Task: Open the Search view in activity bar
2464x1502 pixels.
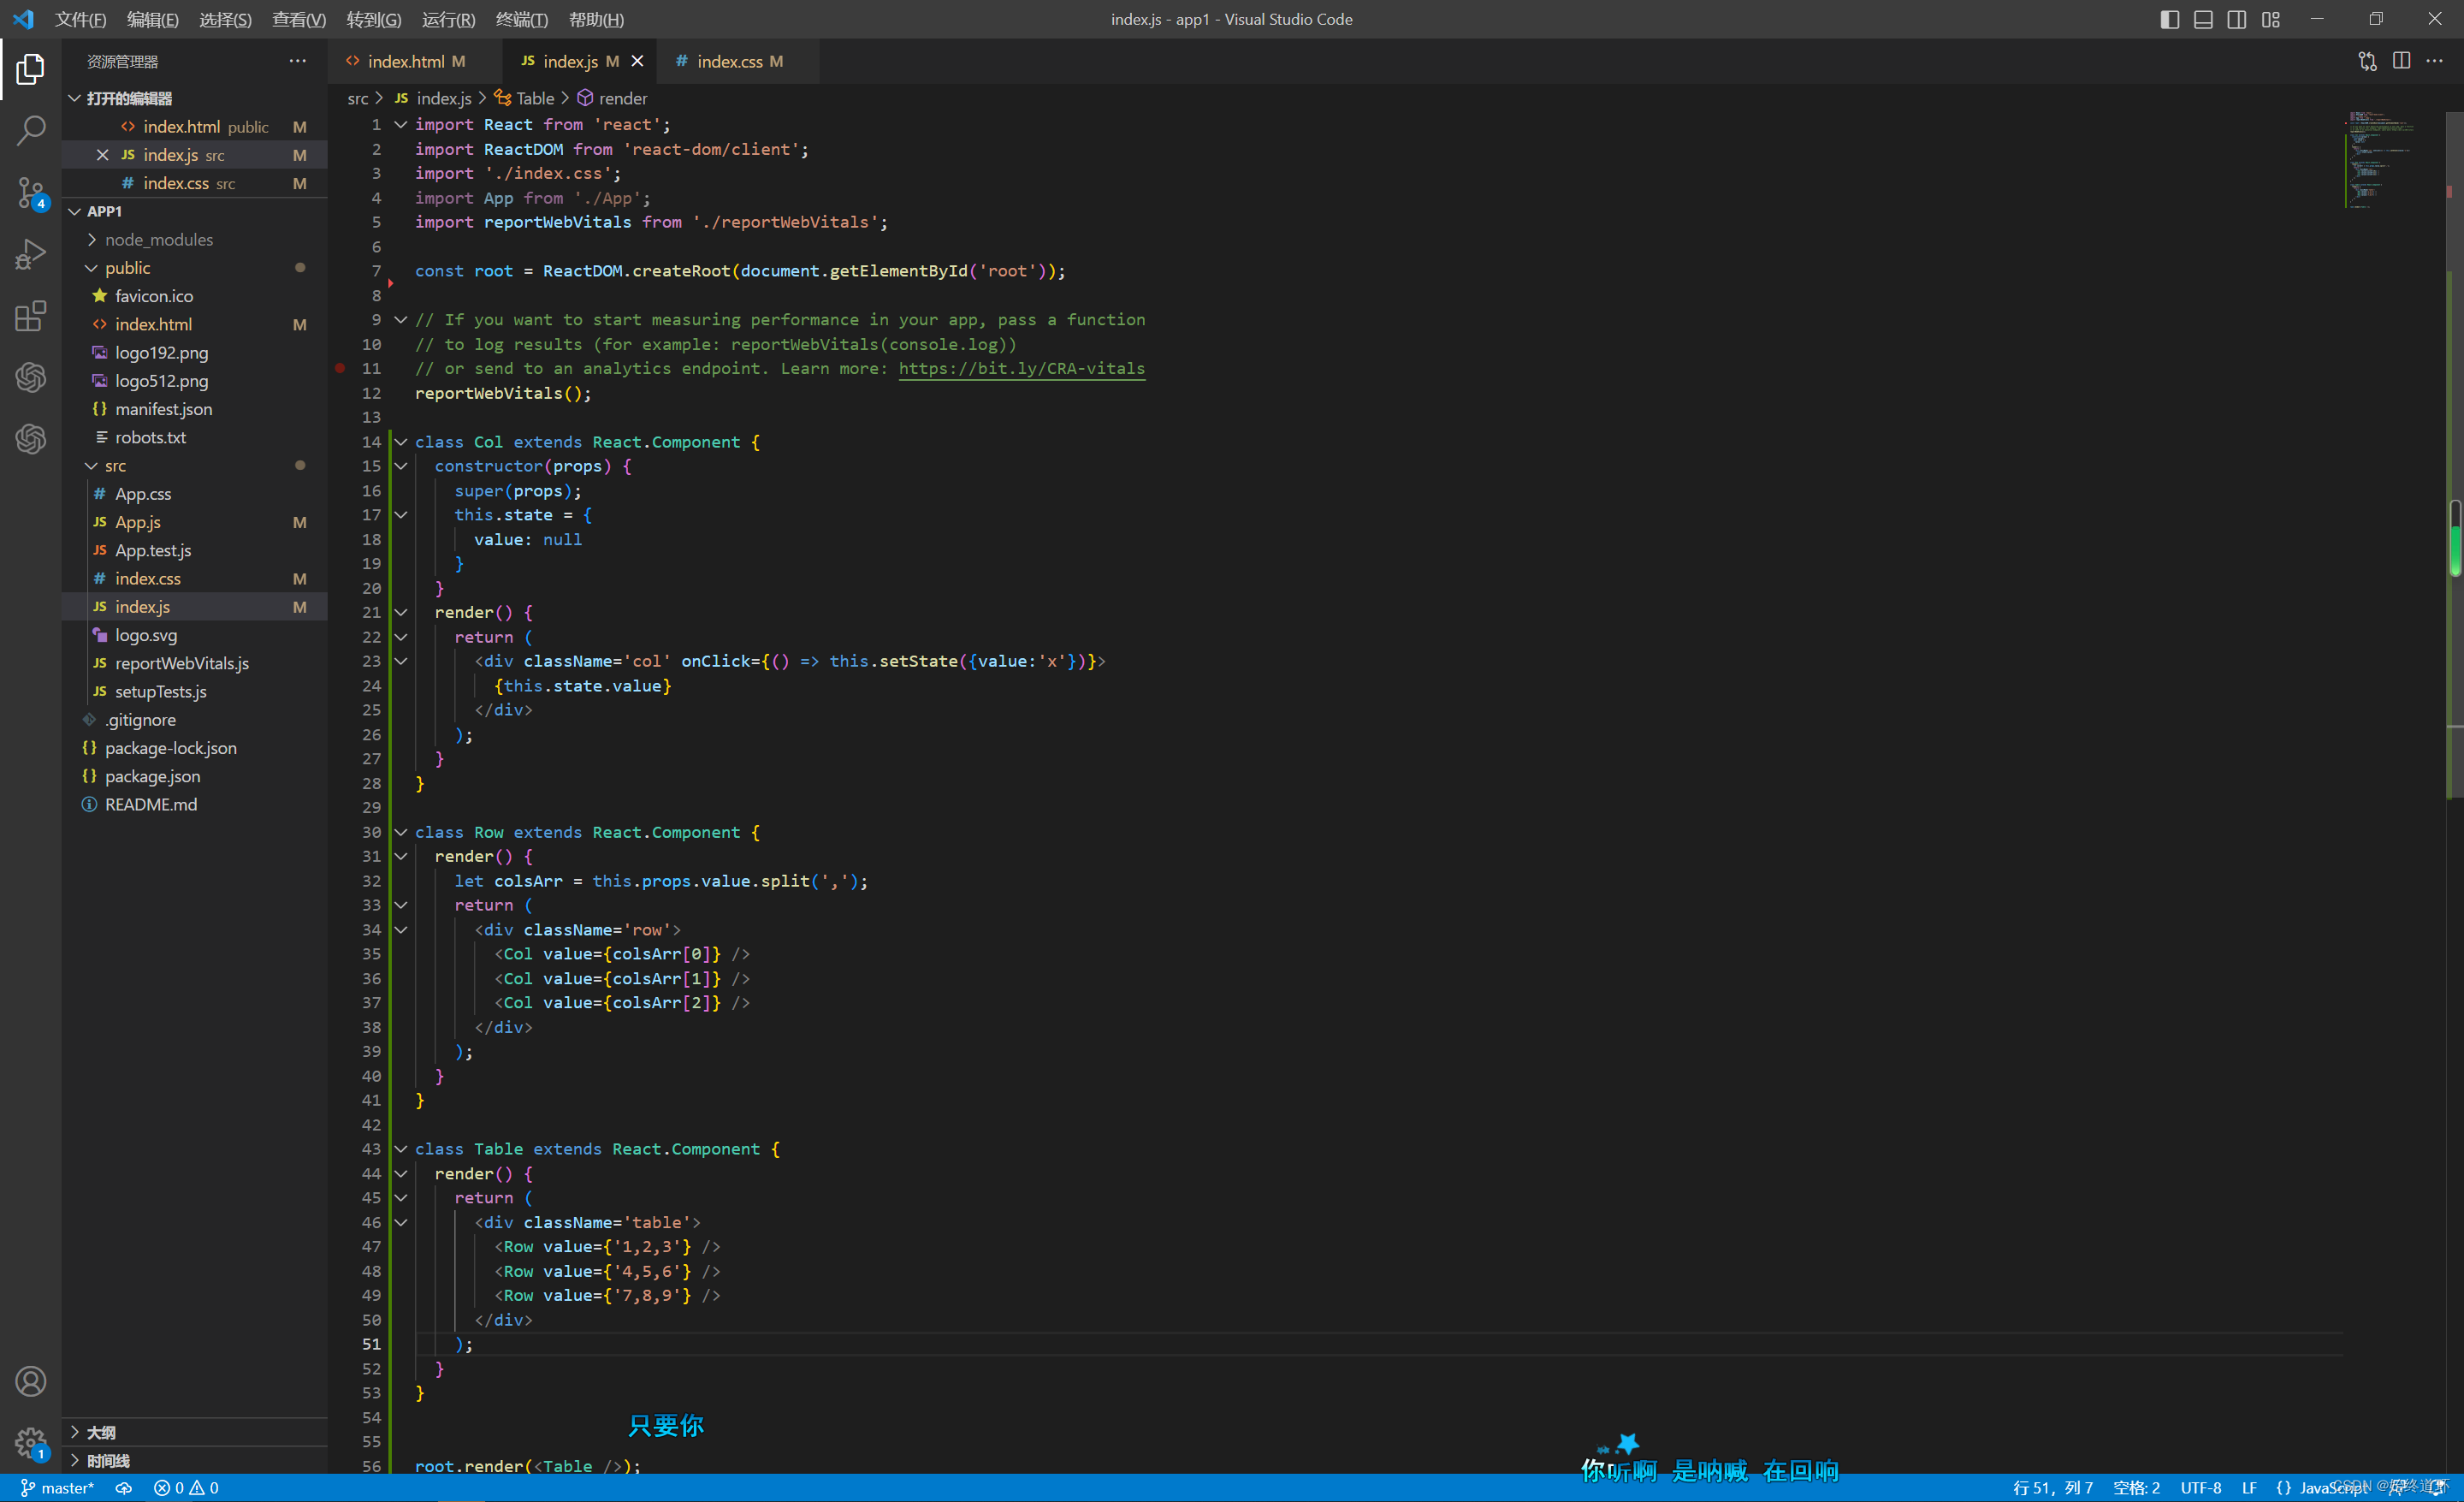Action: (31, 130)
